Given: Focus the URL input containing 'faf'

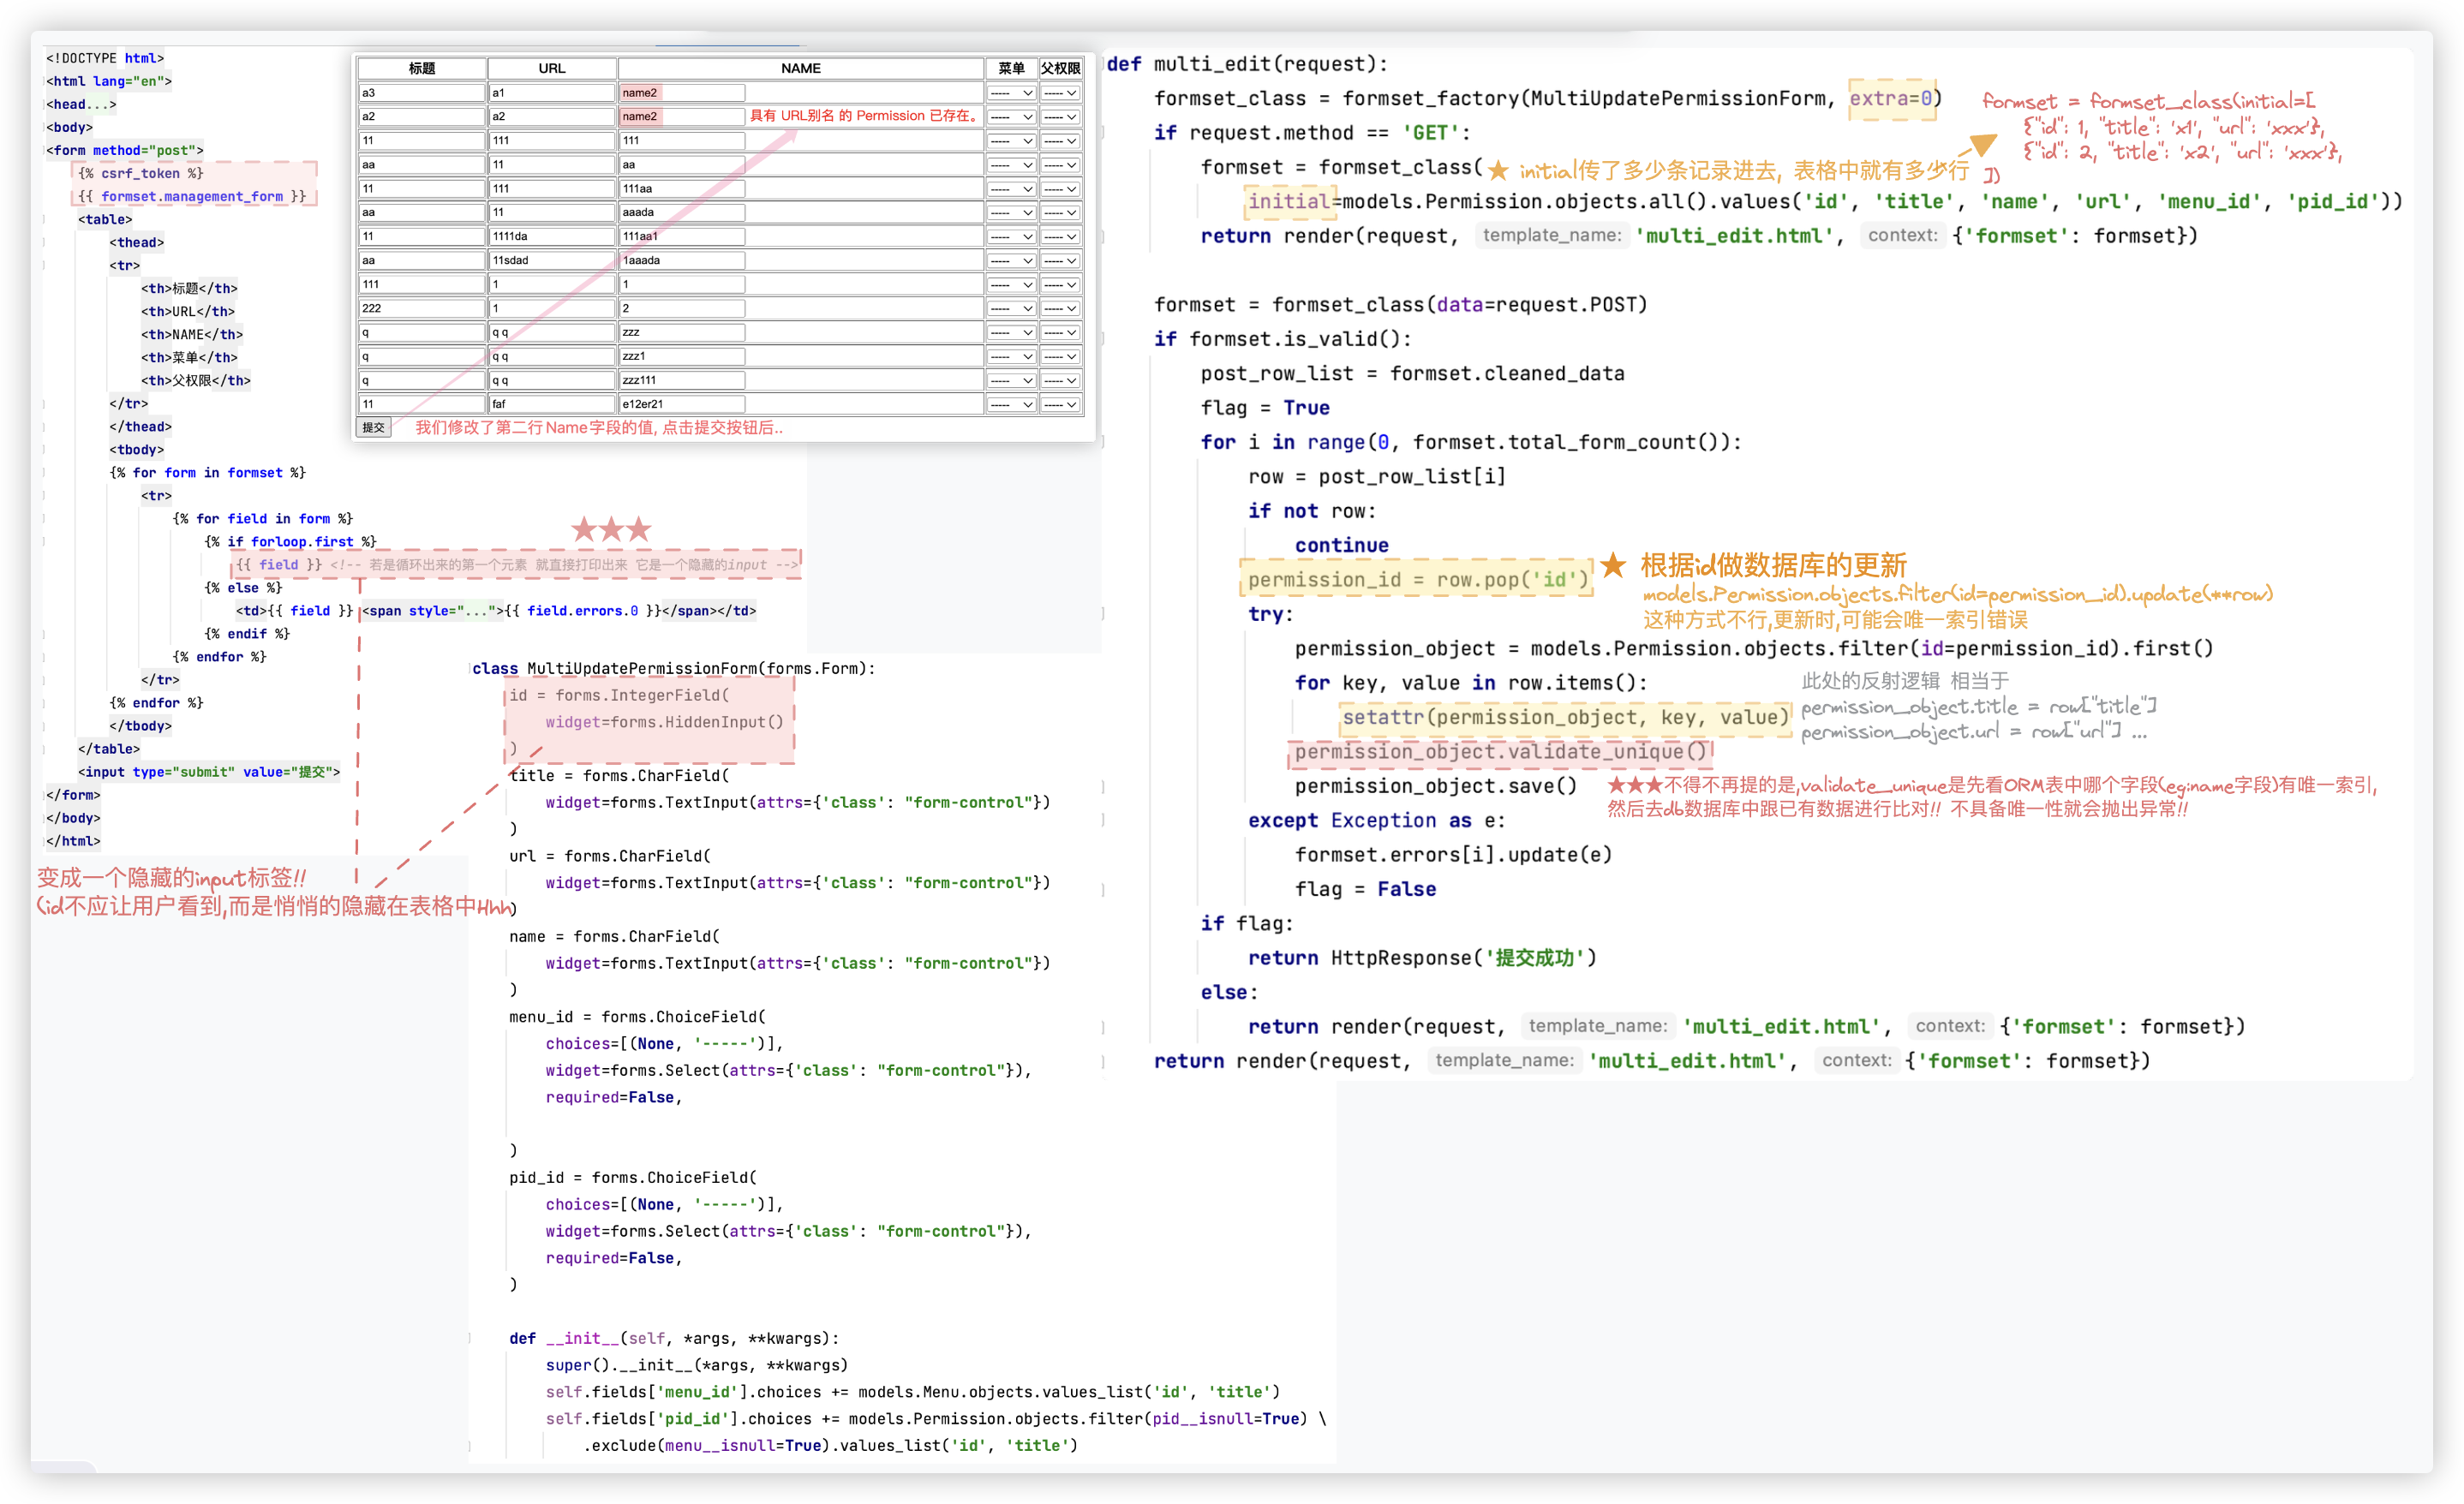Looking at the screenshot, I should pos(551,404).
